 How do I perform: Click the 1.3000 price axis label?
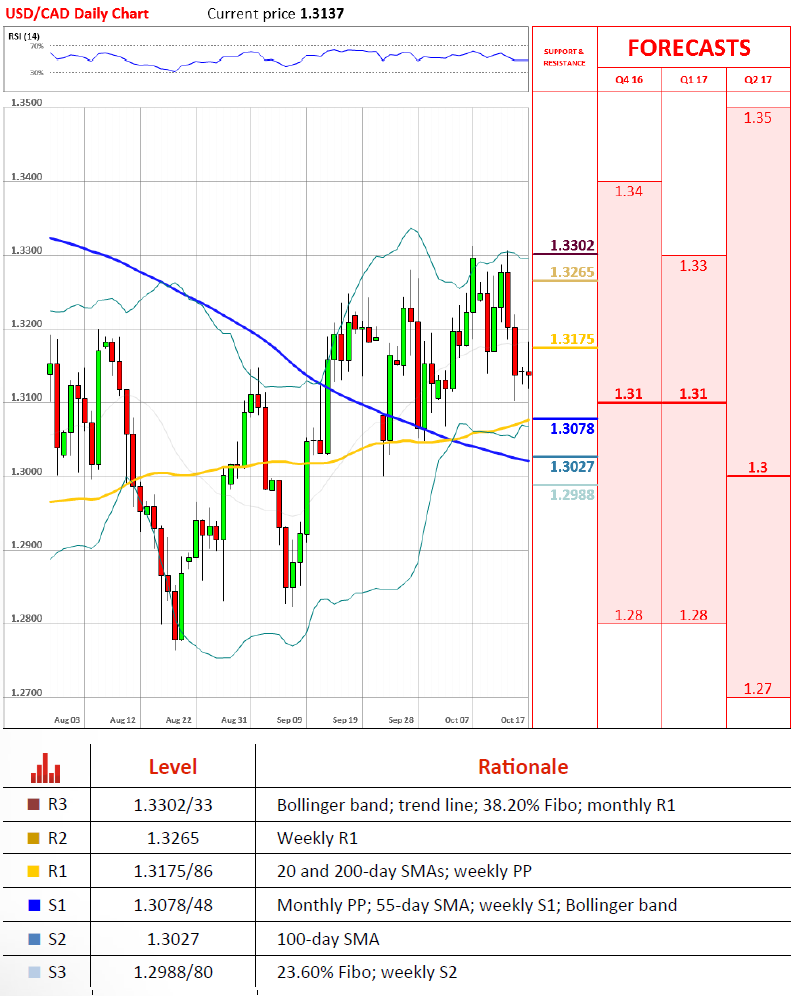click(x=27, y=471)
